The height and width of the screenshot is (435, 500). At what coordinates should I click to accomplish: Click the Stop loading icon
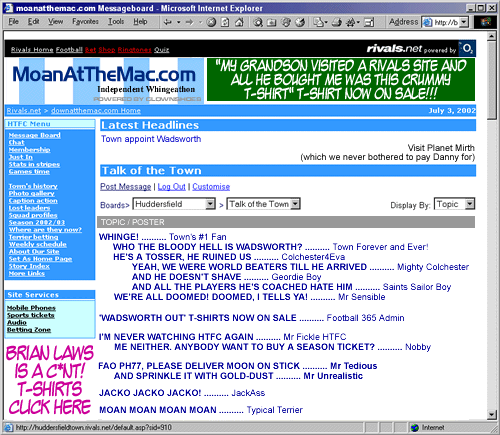coord(211,22)
